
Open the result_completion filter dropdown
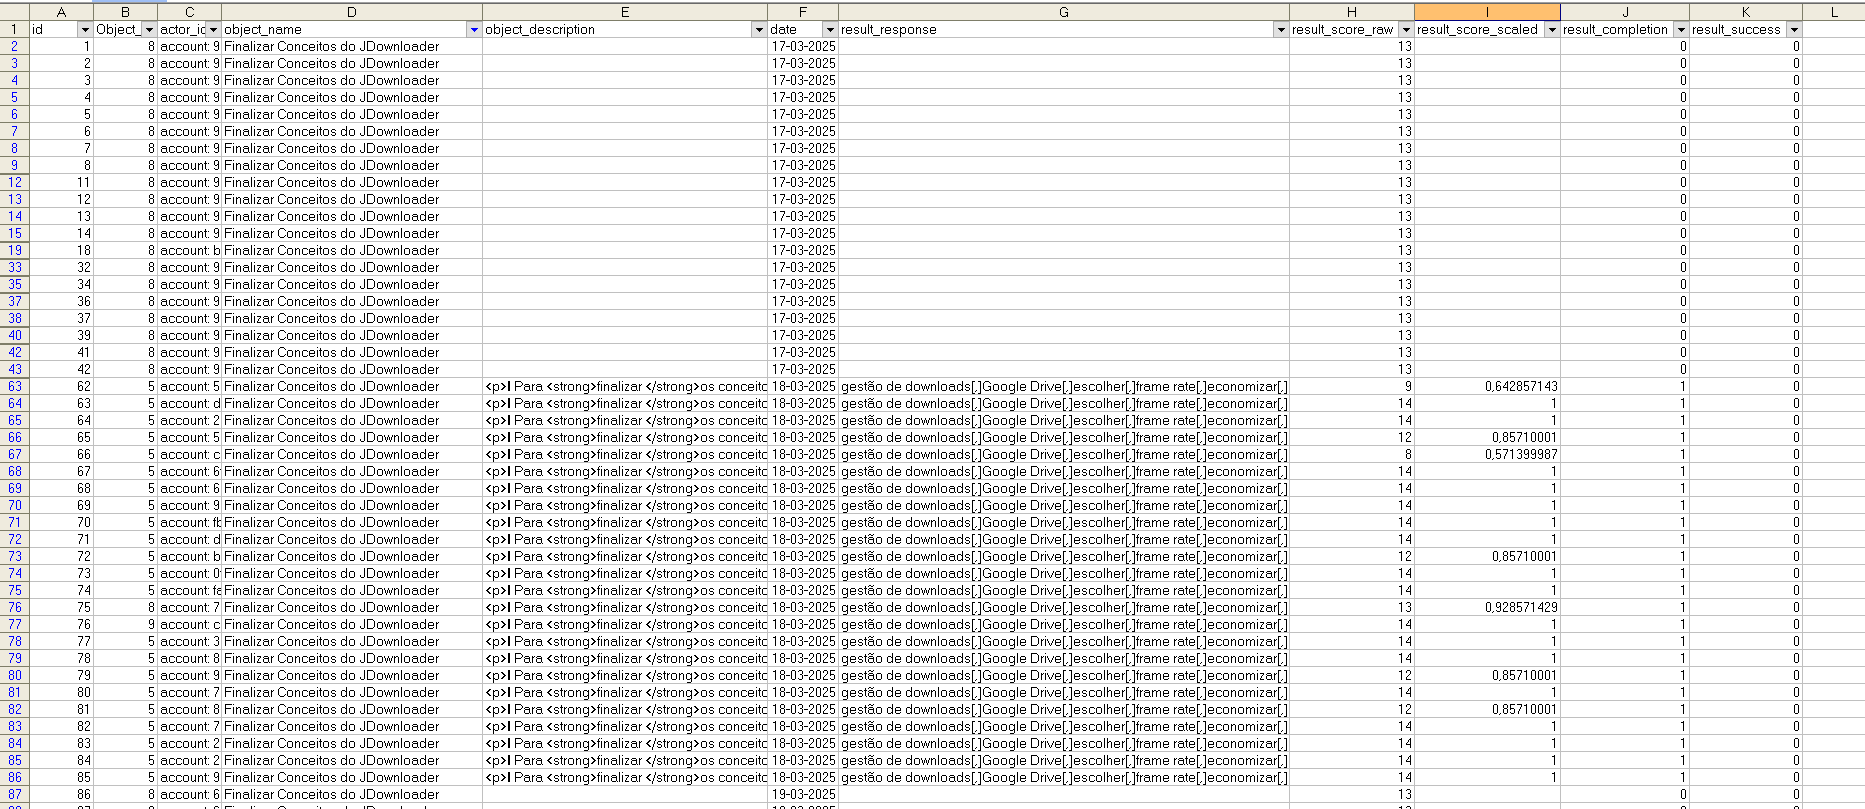pos(1681,30)
